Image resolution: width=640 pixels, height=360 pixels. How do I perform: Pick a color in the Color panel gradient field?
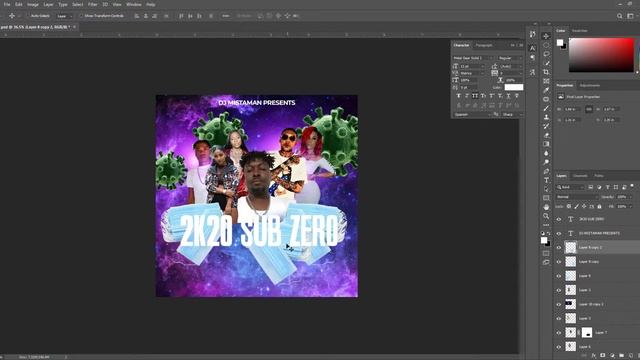click(601, 55)
